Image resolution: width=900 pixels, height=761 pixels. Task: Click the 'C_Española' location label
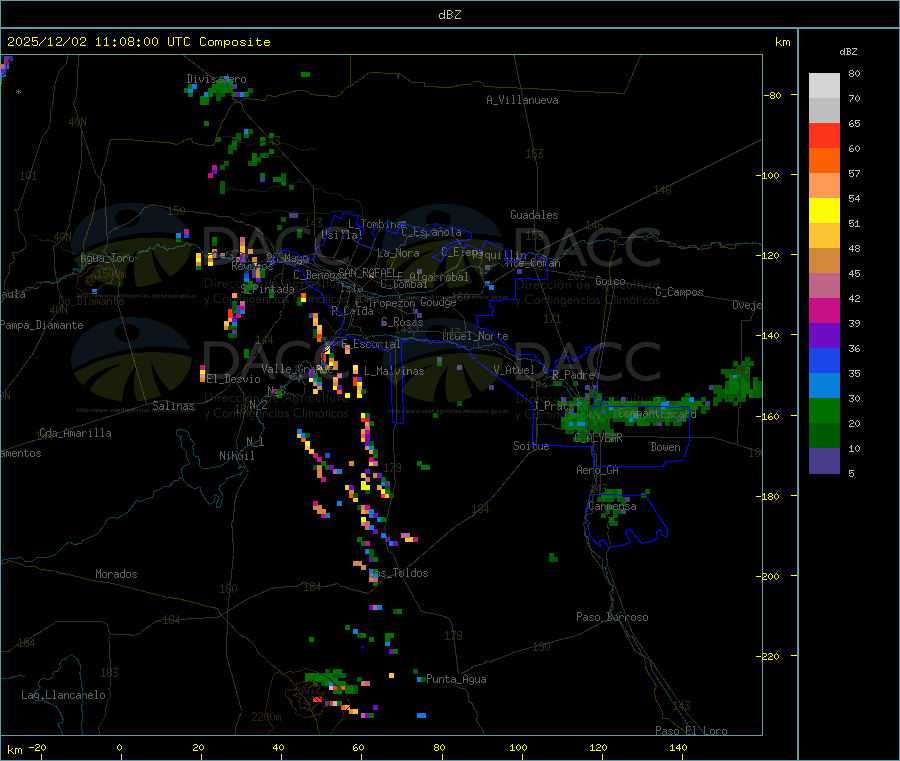pyautogui.click(x=431, y=232)
